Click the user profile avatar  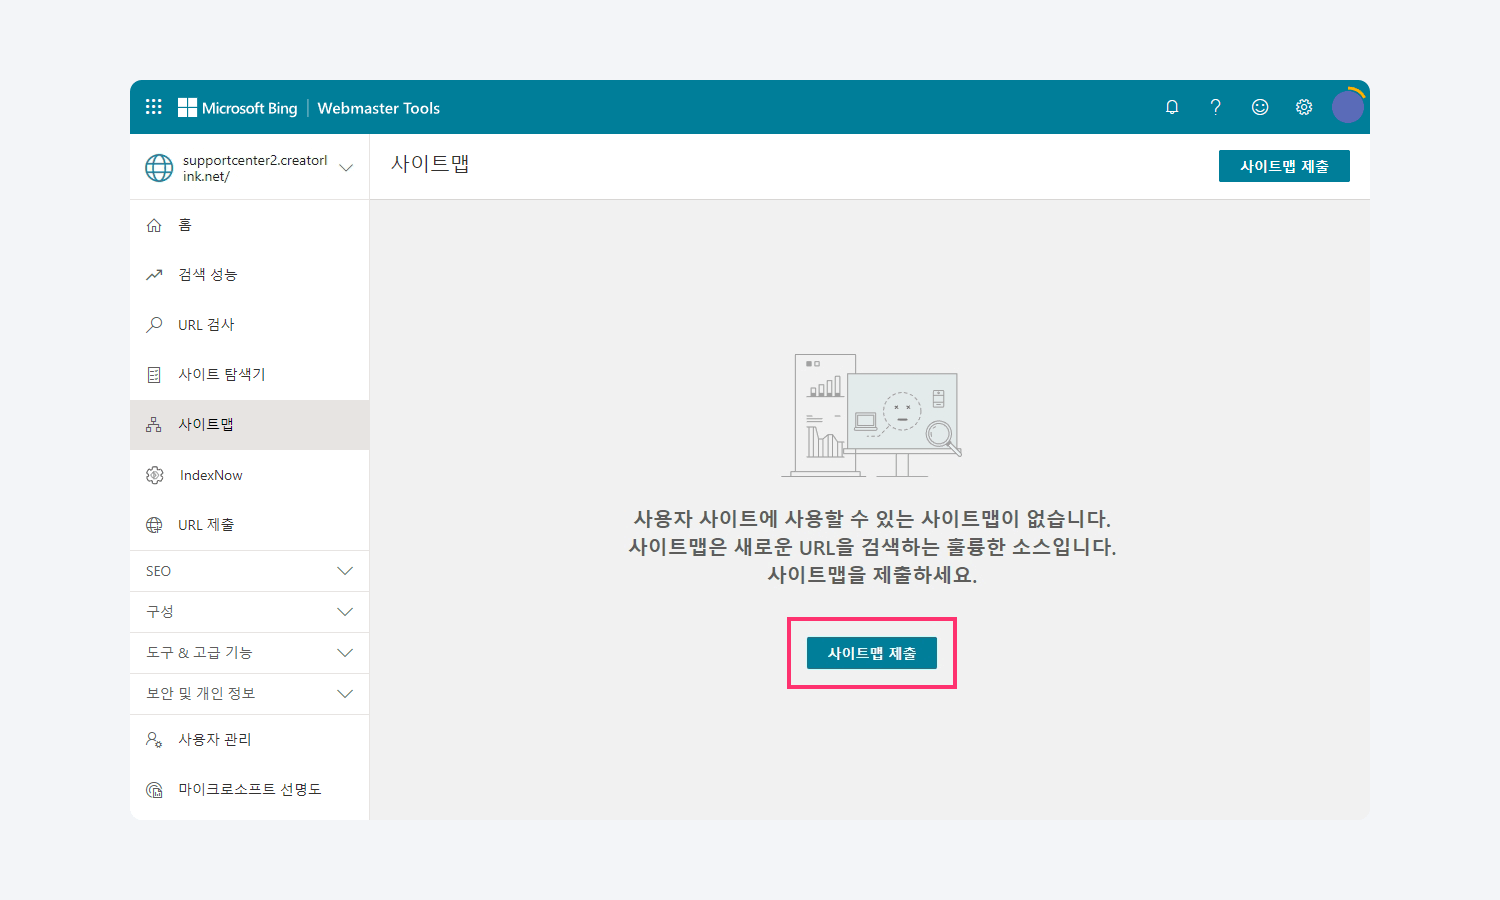point(1347,106)
